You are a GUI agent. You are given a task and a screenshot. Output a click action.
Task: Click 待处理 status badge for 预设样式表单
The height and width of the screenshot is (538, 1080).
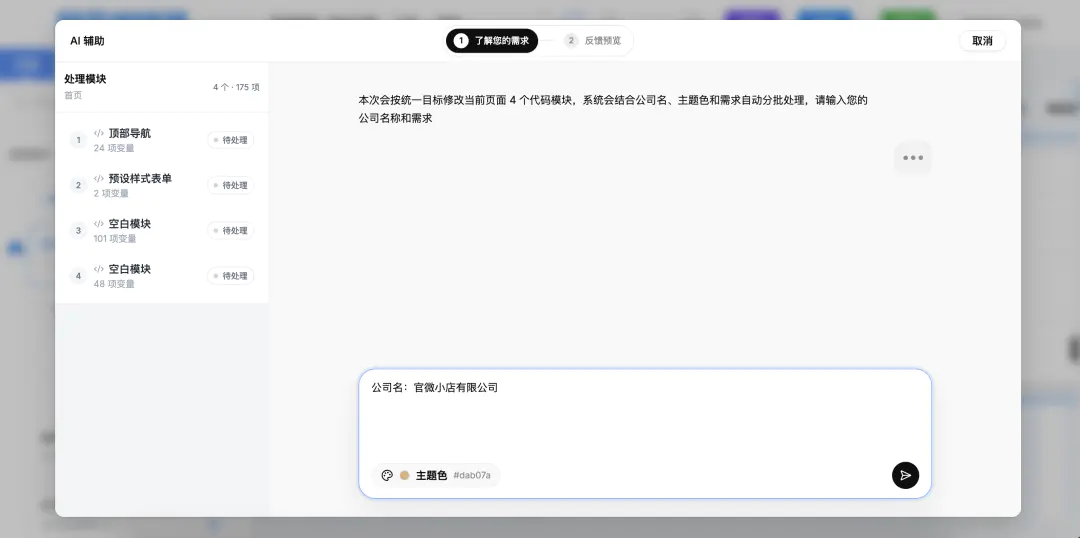[231, 185]
